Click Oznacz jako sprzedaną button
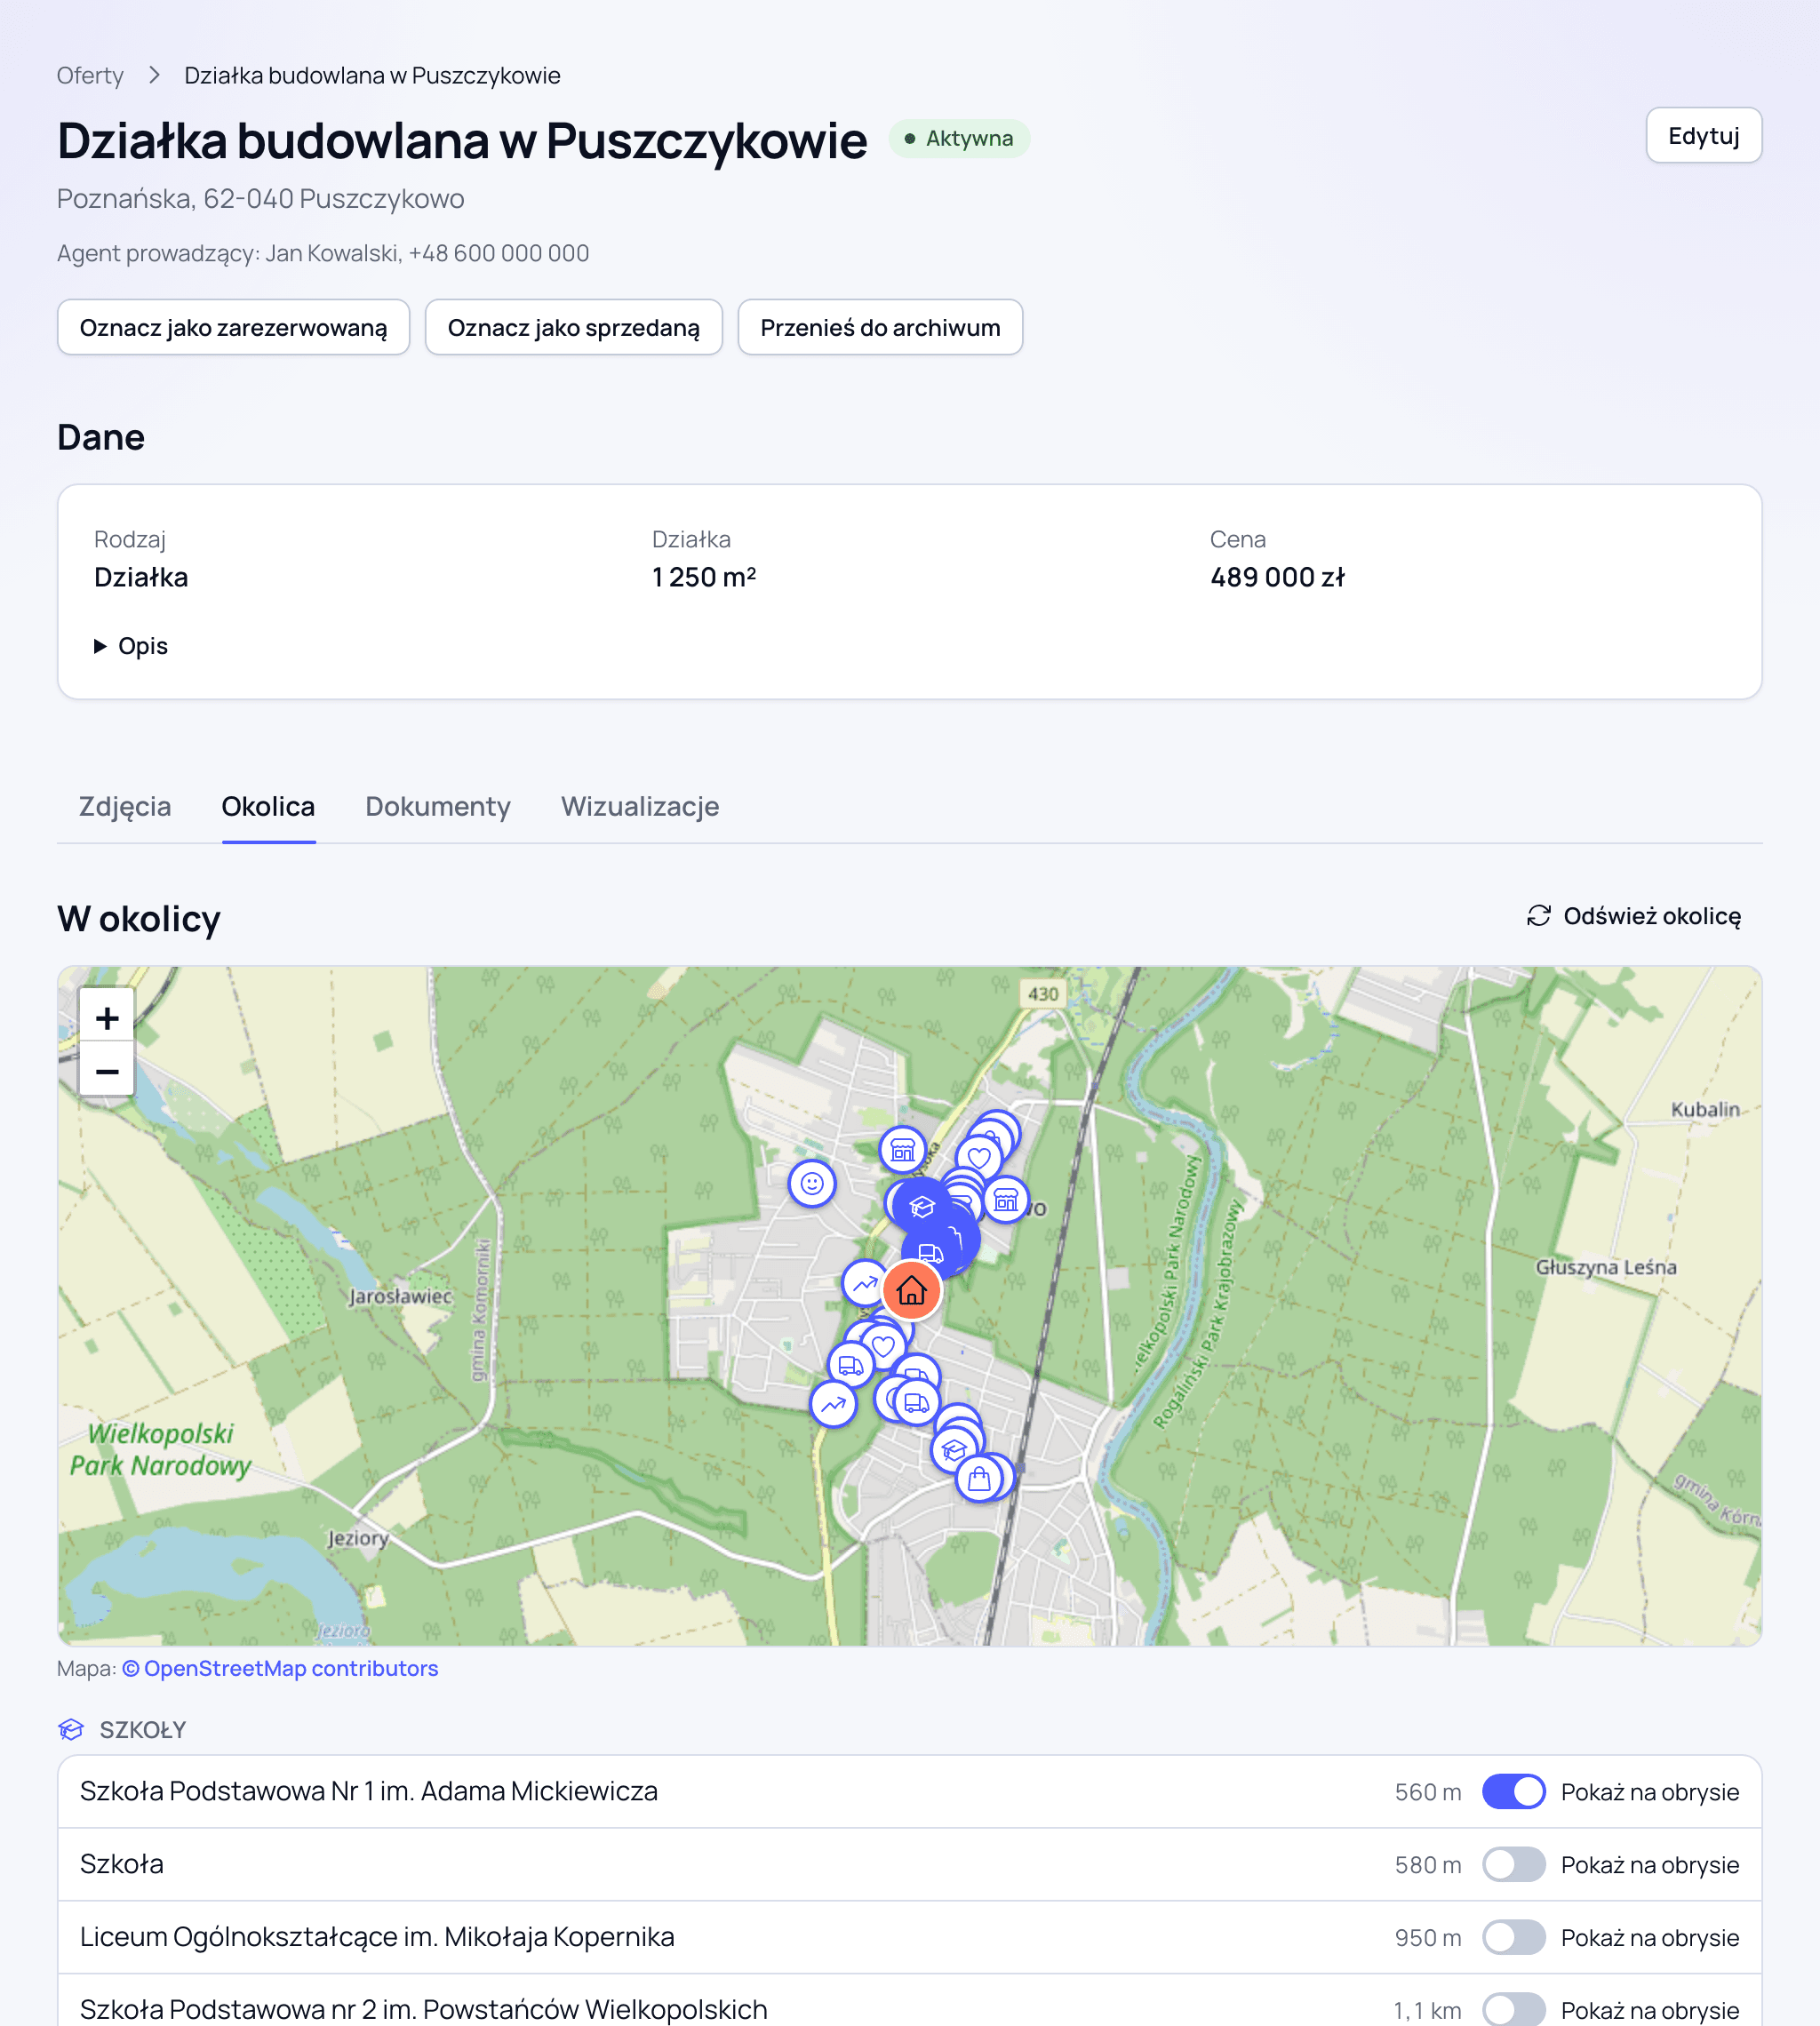 573,327
